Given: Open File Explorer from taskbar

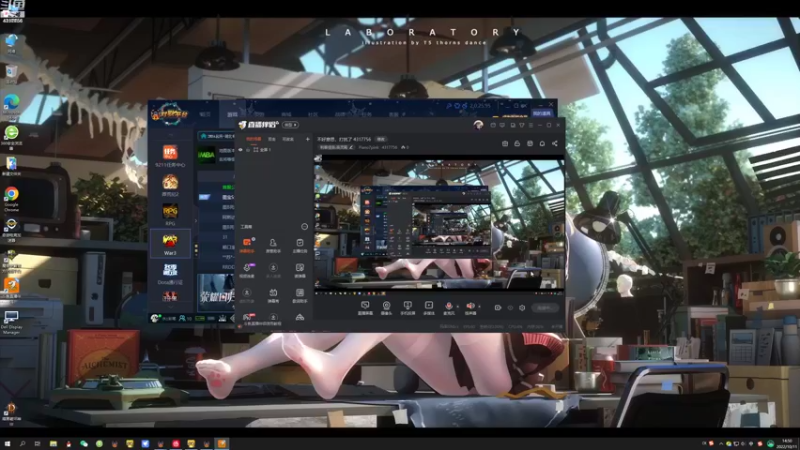Looking at the screenshot, I should coord(53,444).
